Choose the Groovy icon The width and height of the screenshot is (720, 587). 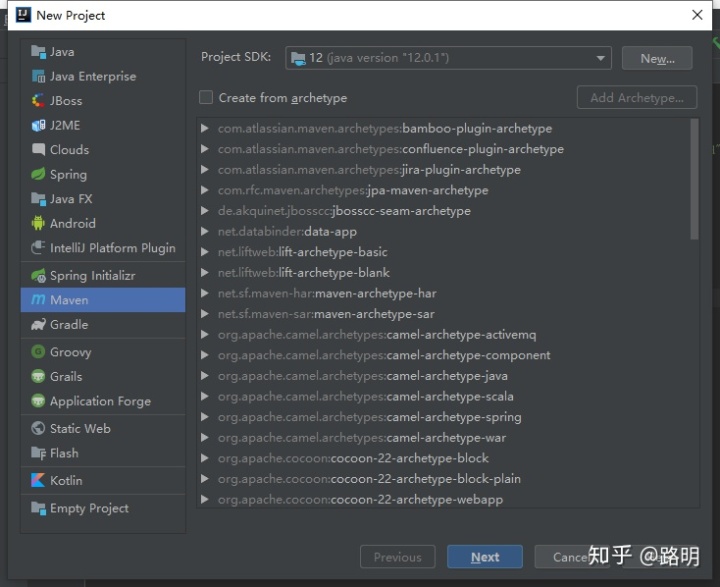38,352
